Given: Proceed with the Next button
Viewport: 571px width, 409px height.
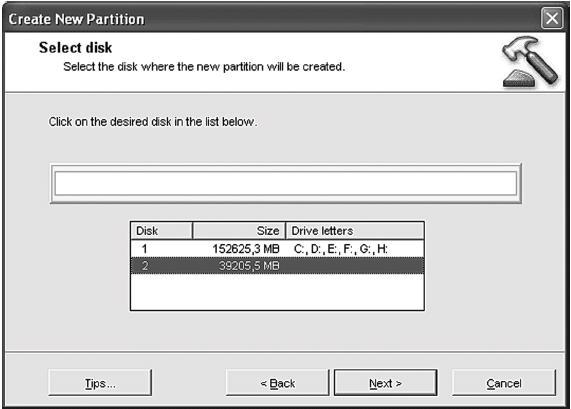Looking at the screenshot, I should click(386, 383).
